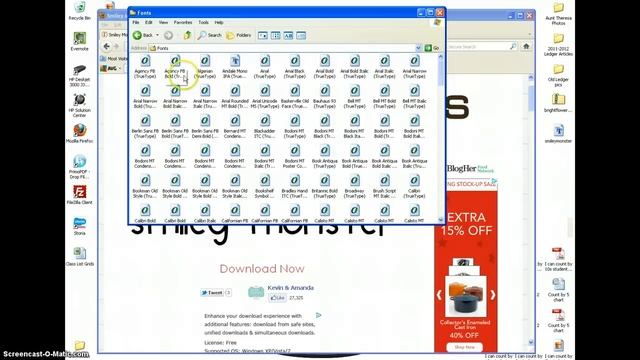Select the Baskerville Old Face font file

295,97
